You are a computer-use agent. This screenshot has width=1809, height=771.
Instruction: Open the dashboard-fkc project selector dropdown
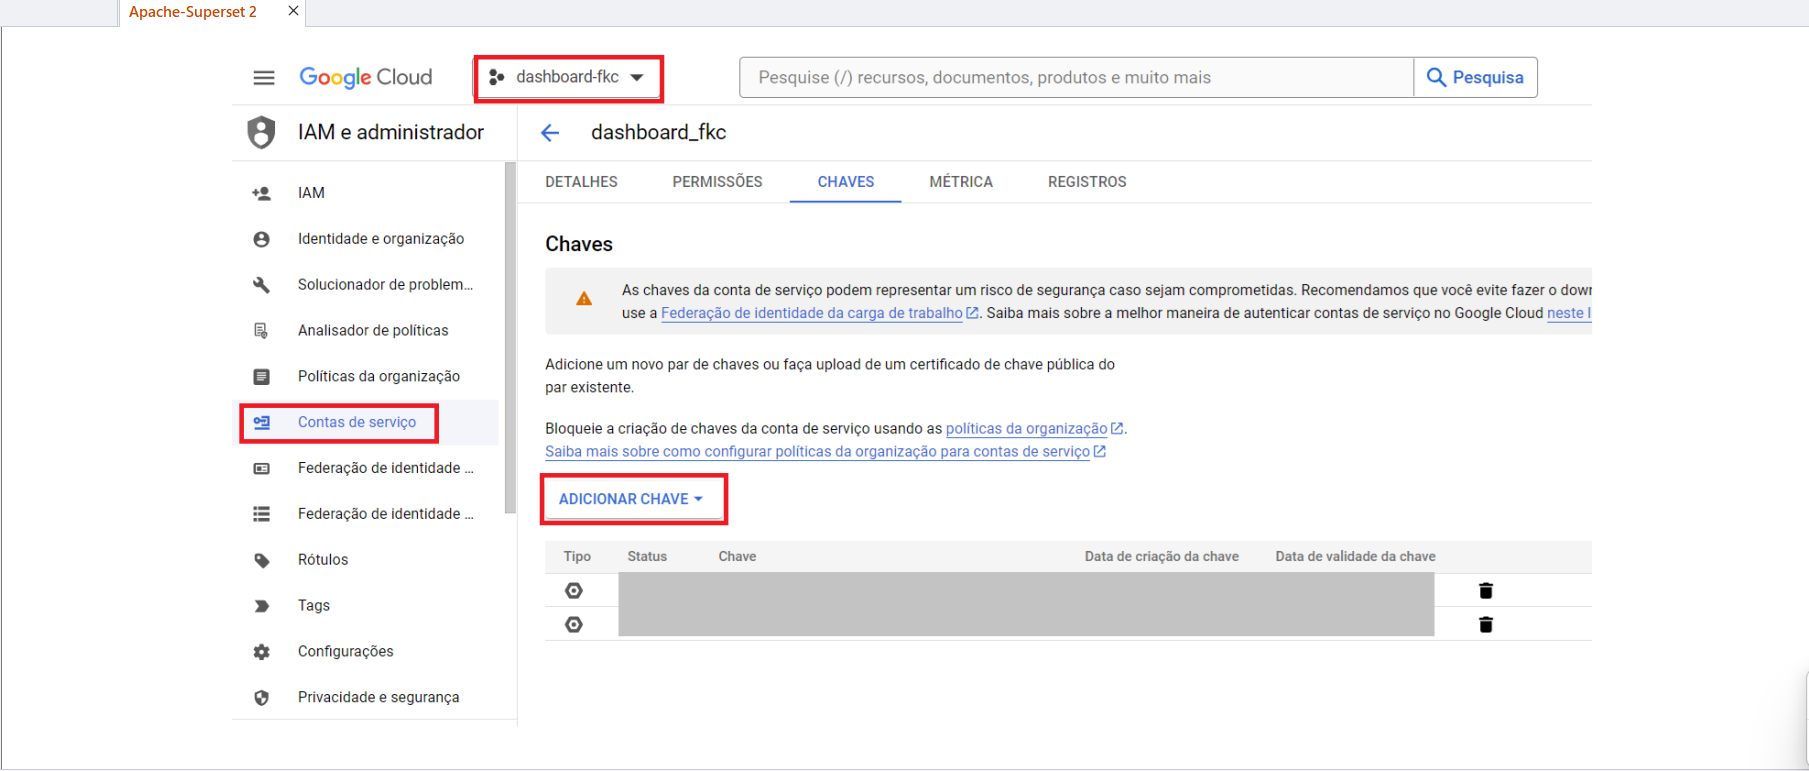(568, 78)
